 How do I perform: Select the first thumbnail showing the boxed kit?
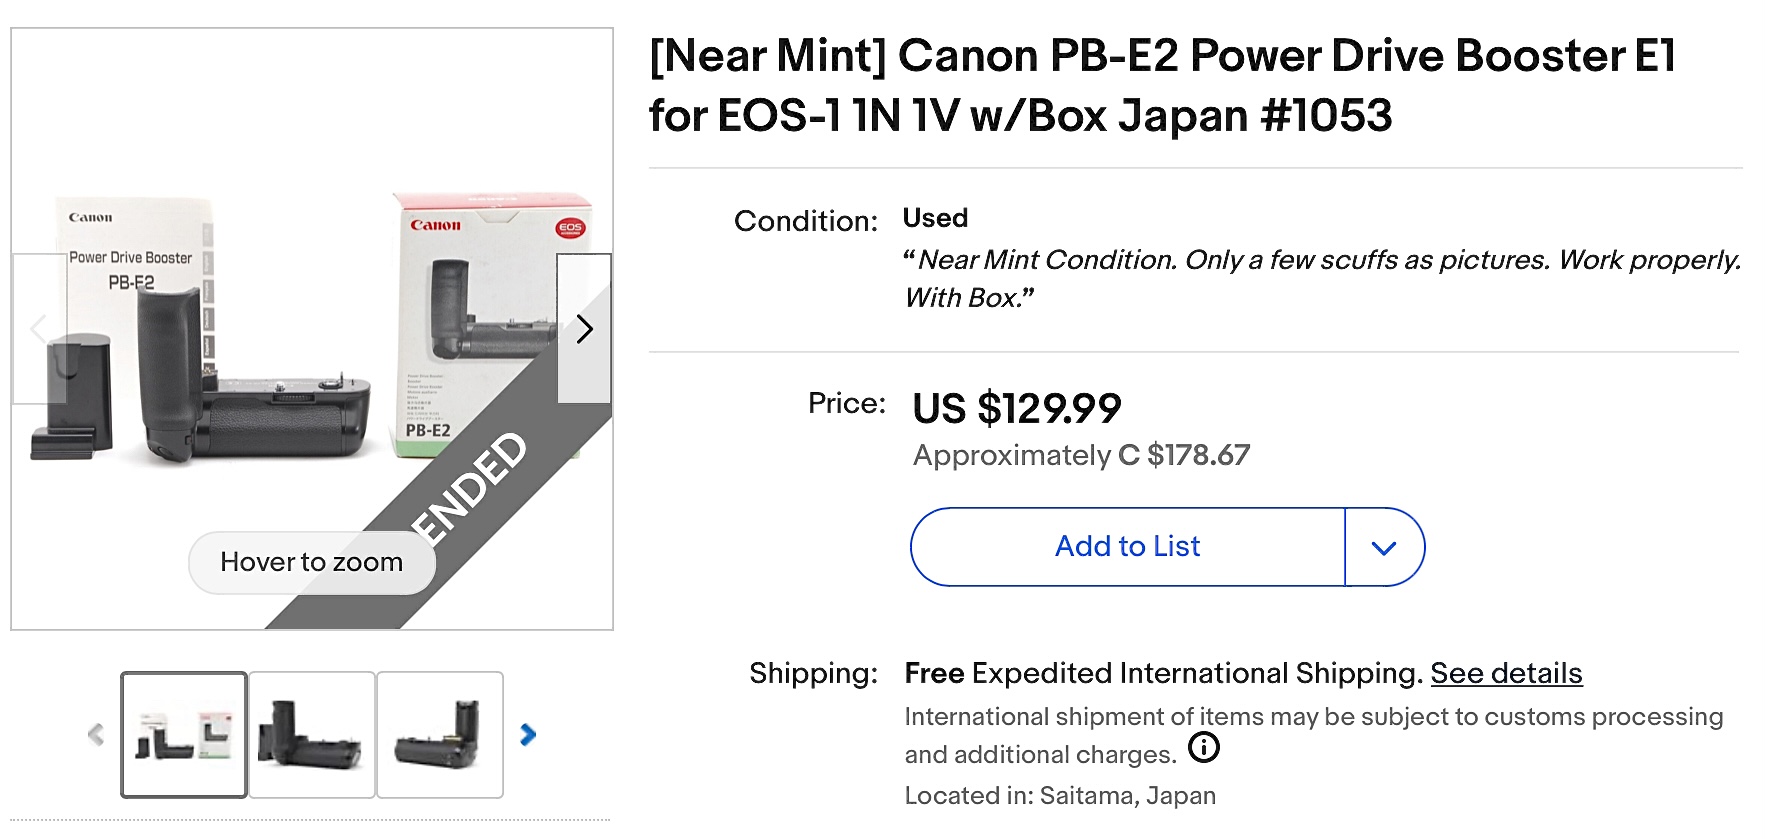(184, 735)
